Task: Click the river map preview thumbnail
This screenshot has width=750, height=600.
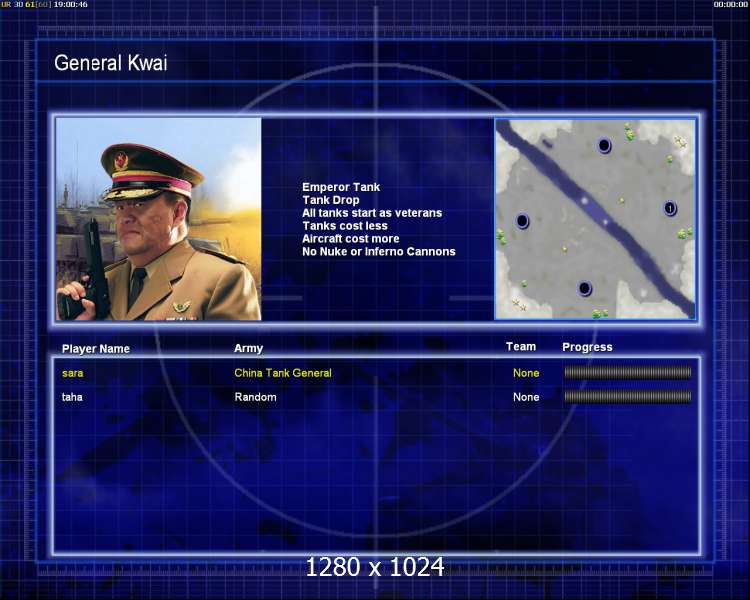Action: (x=595, y=219)
